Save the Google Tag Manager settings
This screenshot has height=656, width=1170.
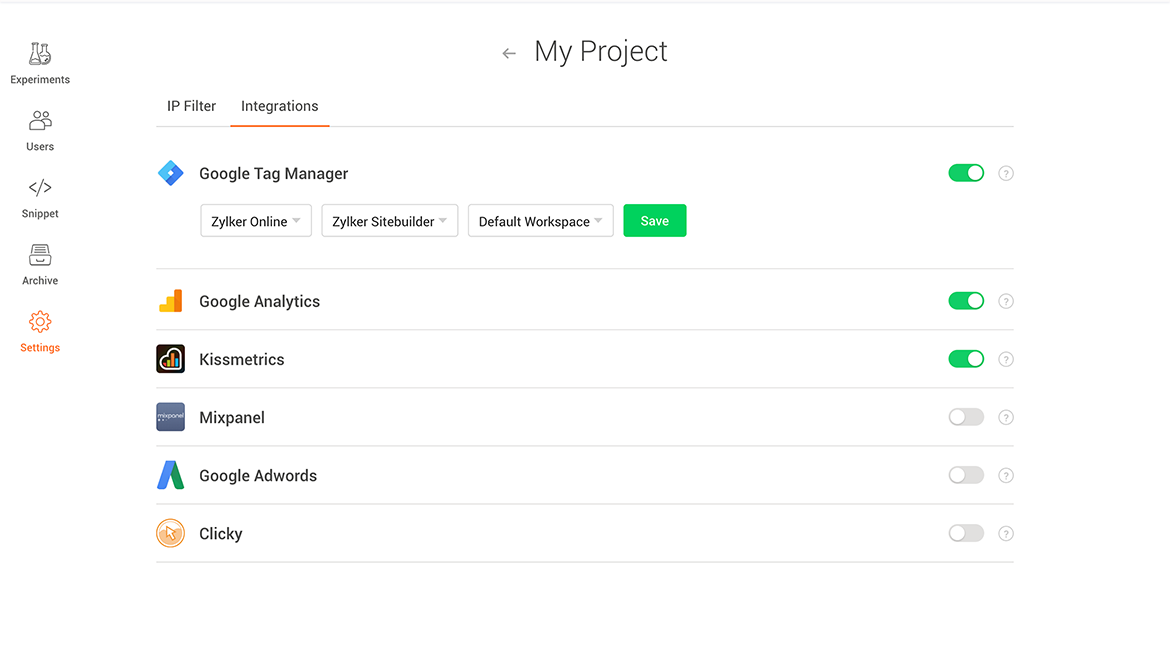click(x=654, y=221)
